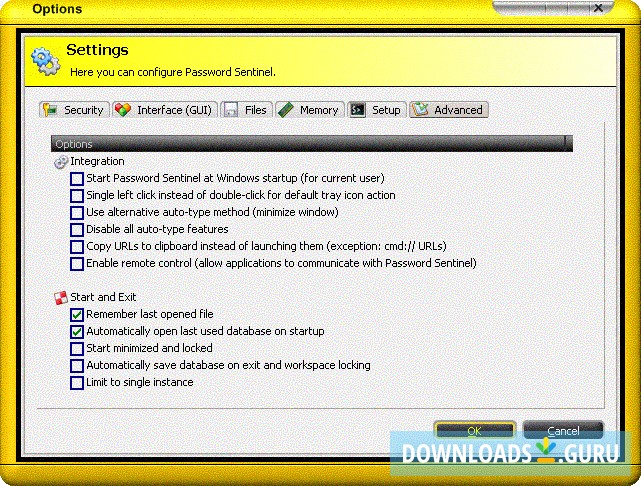Click the Settings title text
Screen dimensions: 641x486
pos(97,50)
